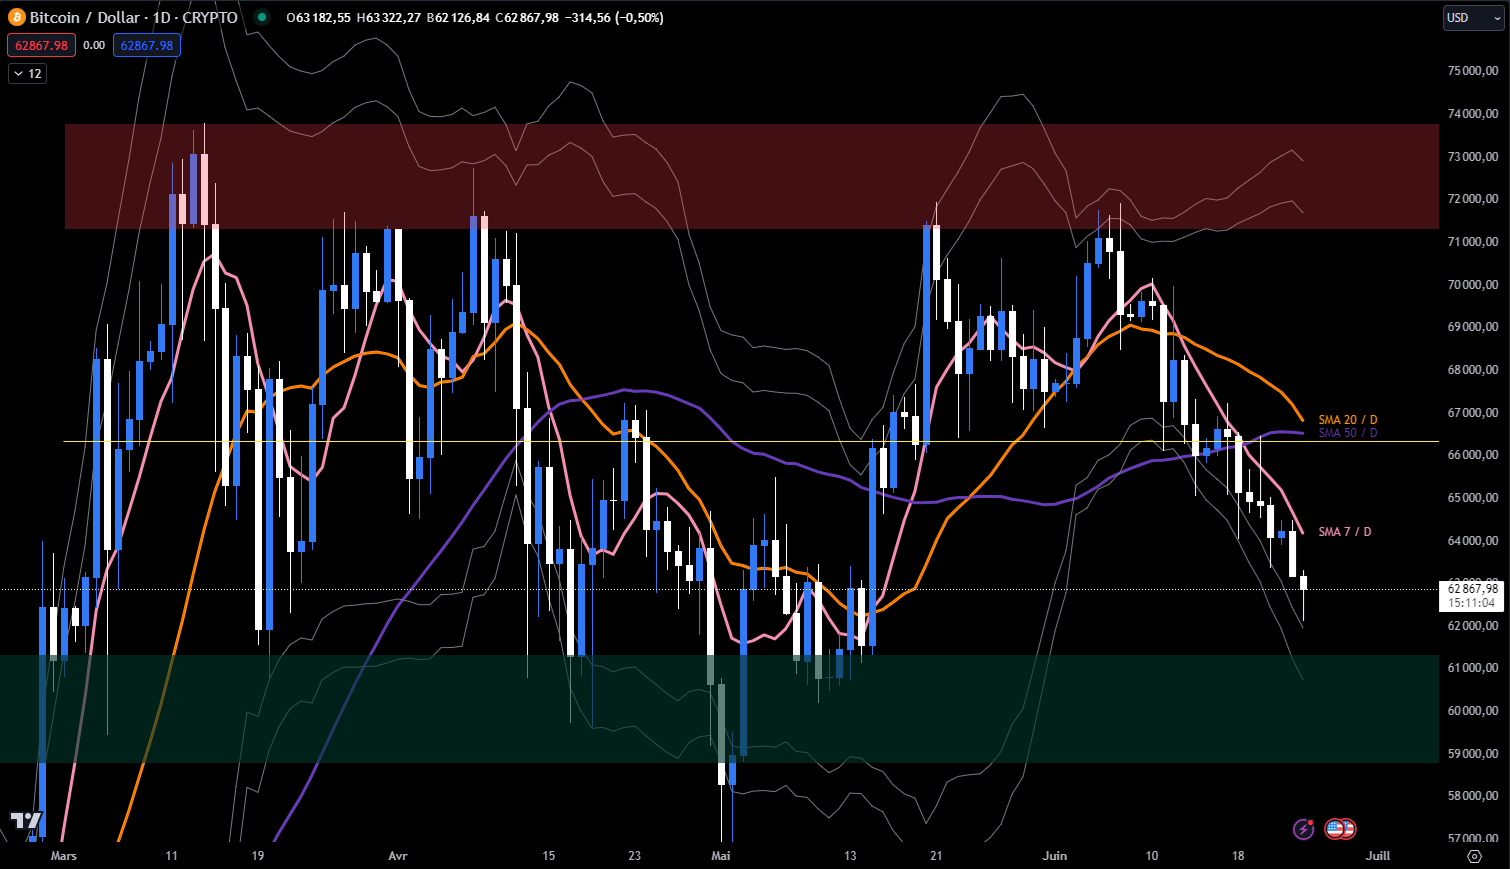Image resolution: width=1510 pixels, height=869 pixels.
Task: Click the Bitcoin logo next to symbol name
Action: coord(15,17)
